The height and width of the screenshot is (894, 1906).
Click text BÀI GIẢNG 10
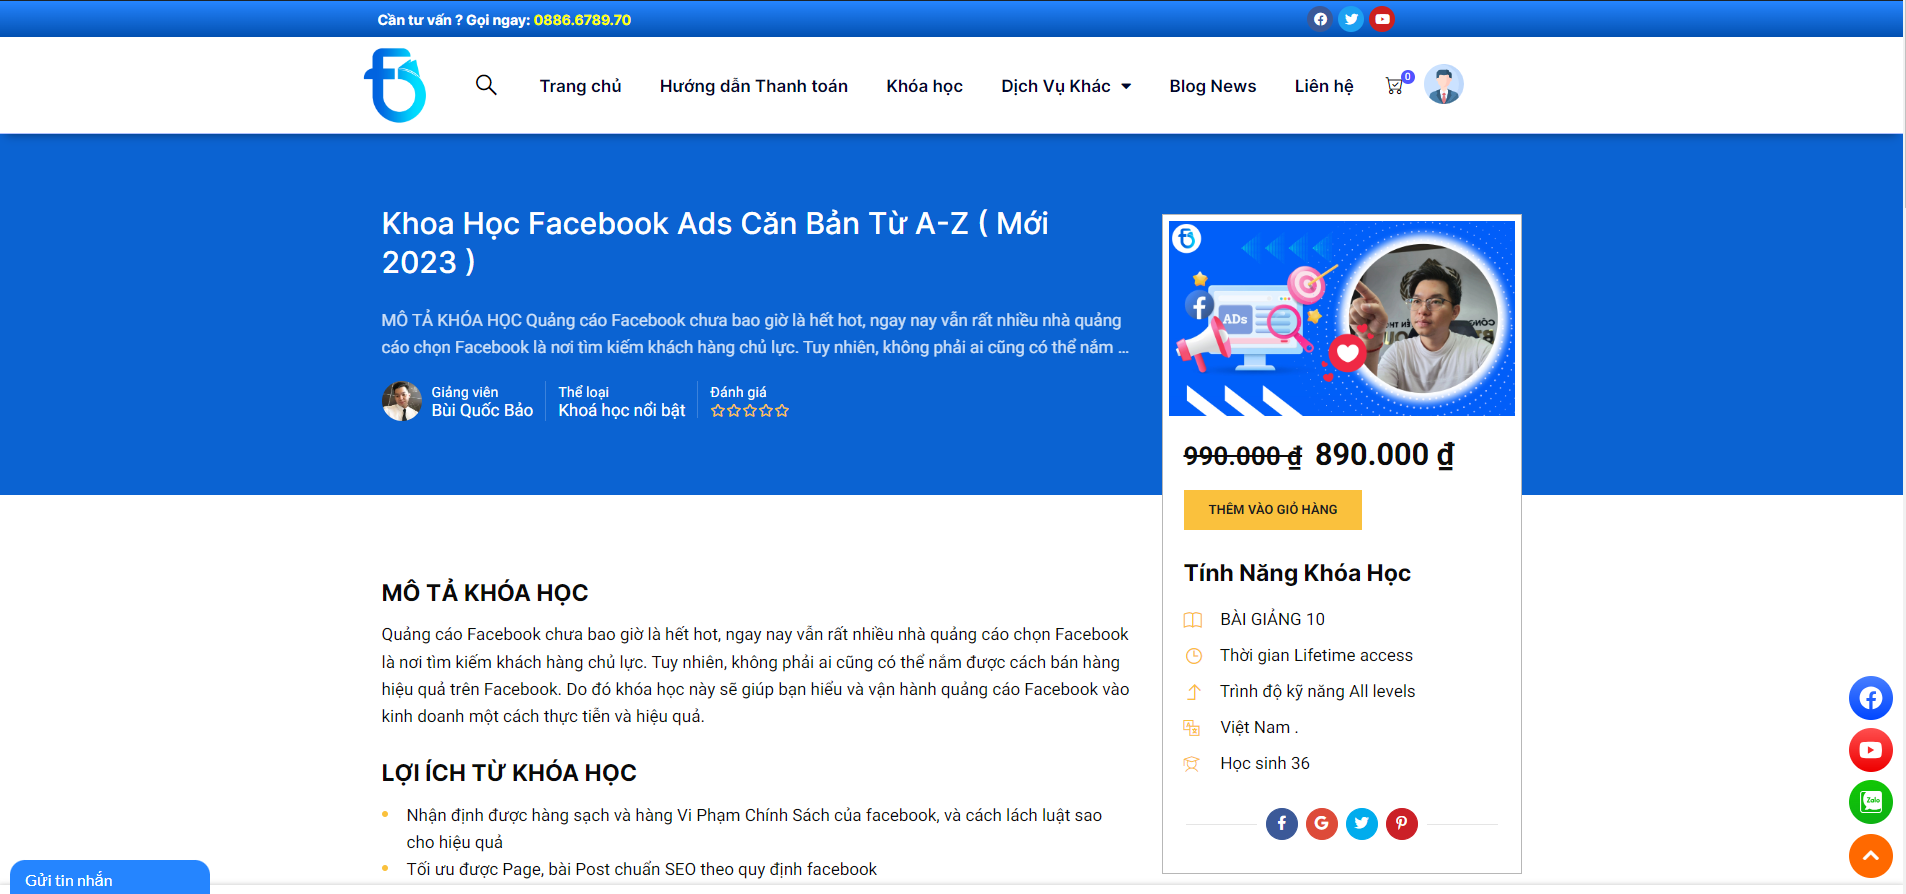point(1272,620)
